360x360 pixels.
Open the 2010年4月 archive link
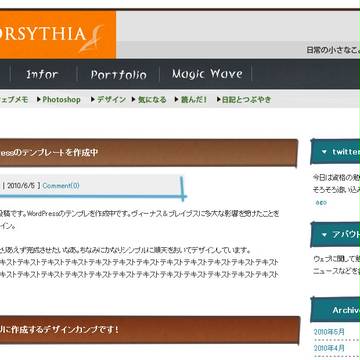click(x=329, y=348)
